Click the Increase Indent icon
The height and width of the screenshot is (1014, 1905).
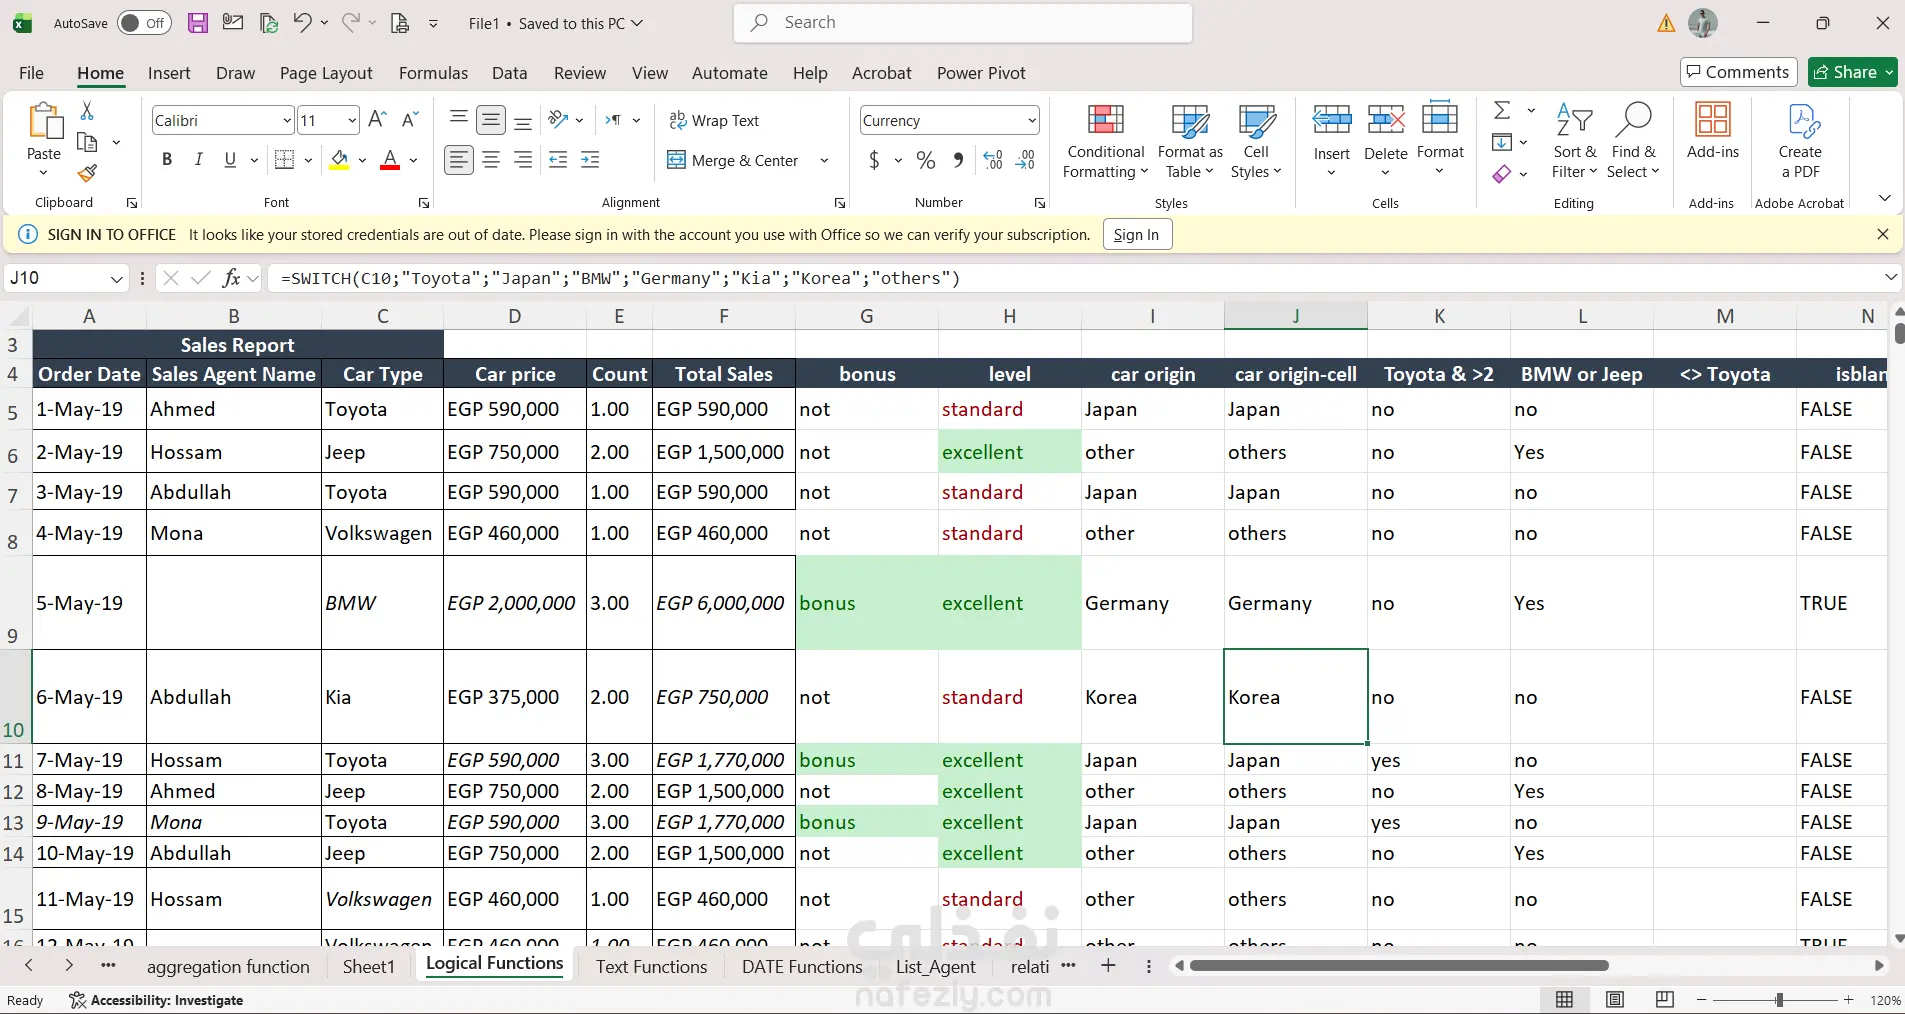coord(590,160)
